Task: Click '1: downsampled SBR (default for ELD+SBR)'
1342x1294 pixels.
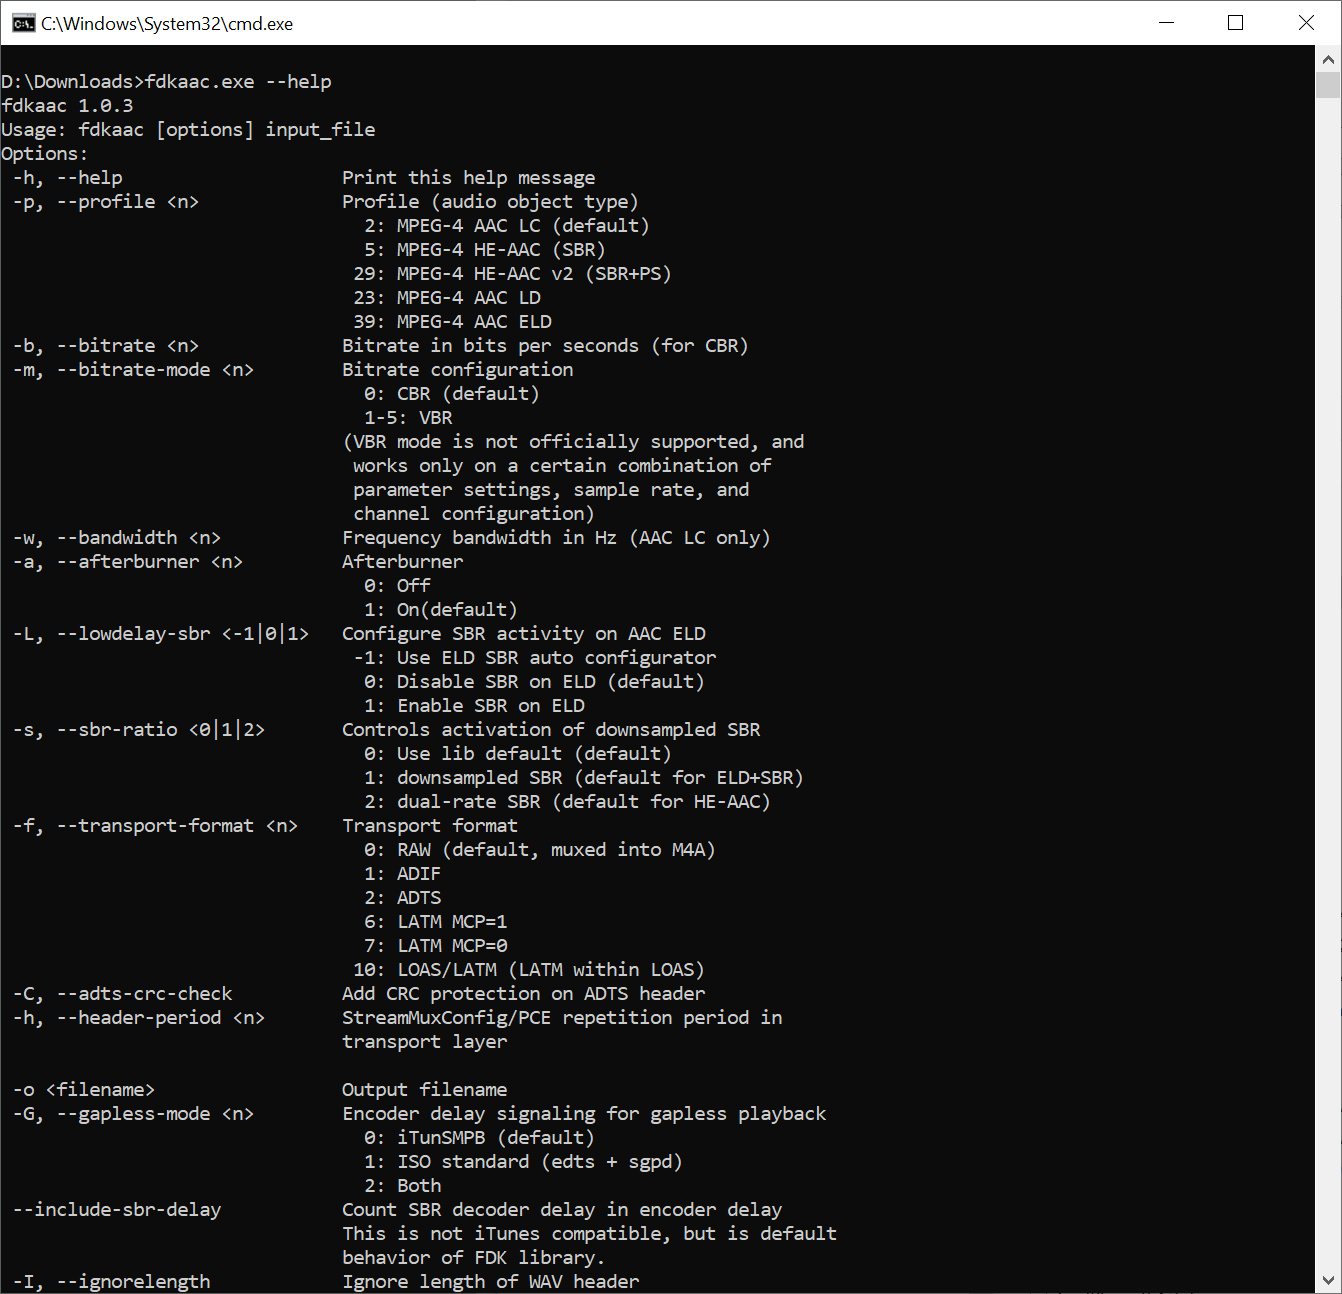Action: click(584, 778)
